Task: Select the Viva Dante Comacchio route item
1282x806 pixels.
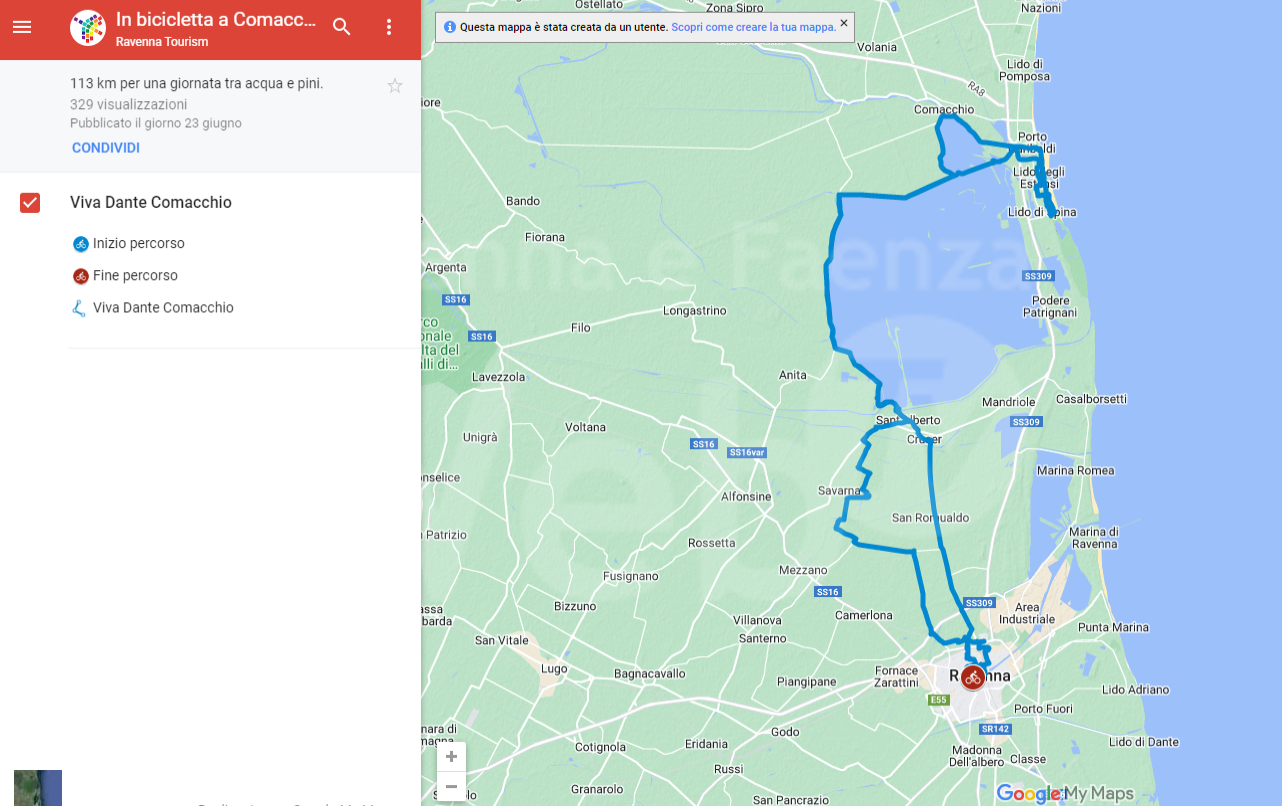Action: (x=163, y=308)
